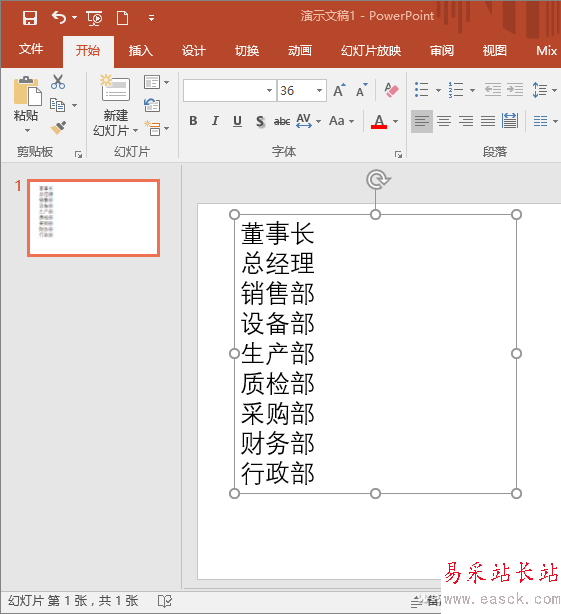Open the font color palette arrow
The image size is (561, 614).
click(395, 121)
